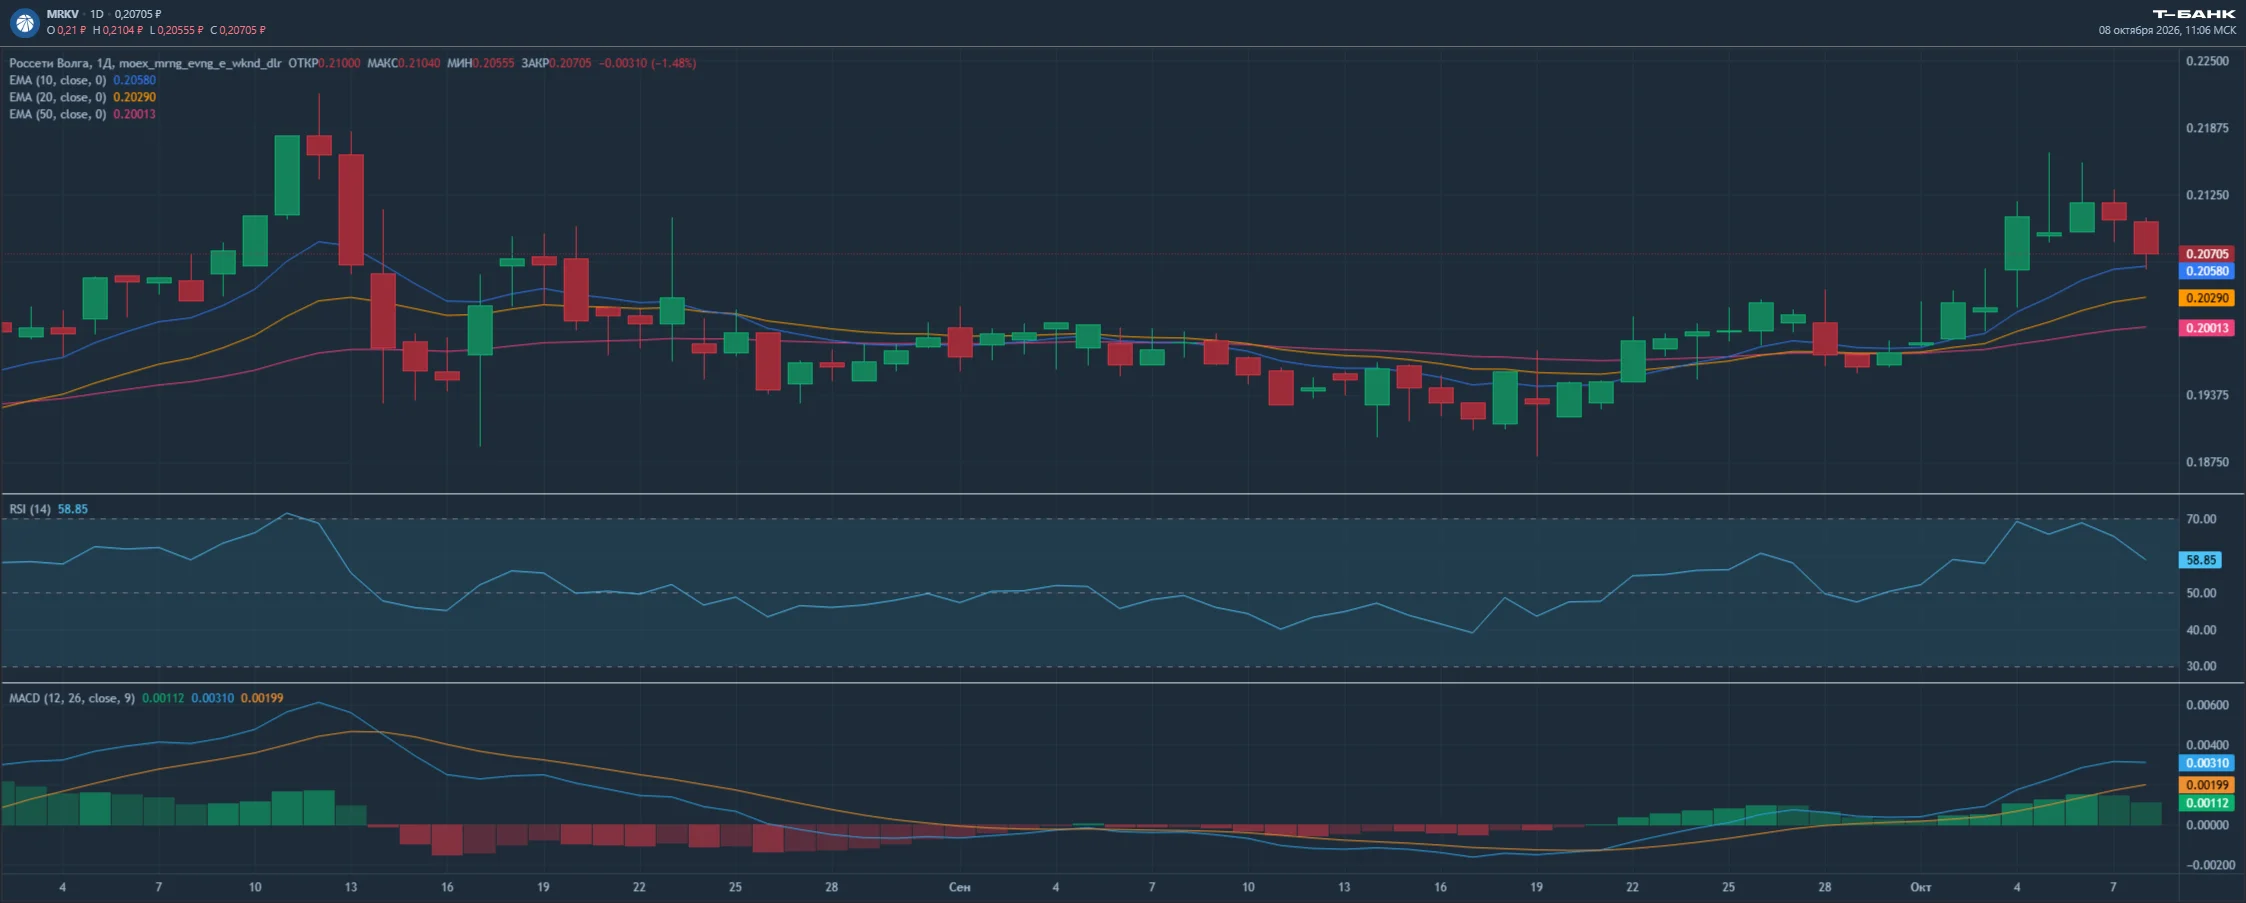This screenshot has width=2246, height=903.
Task: Click the 0.00600 MACD axis label
Action: point(2207,705)
